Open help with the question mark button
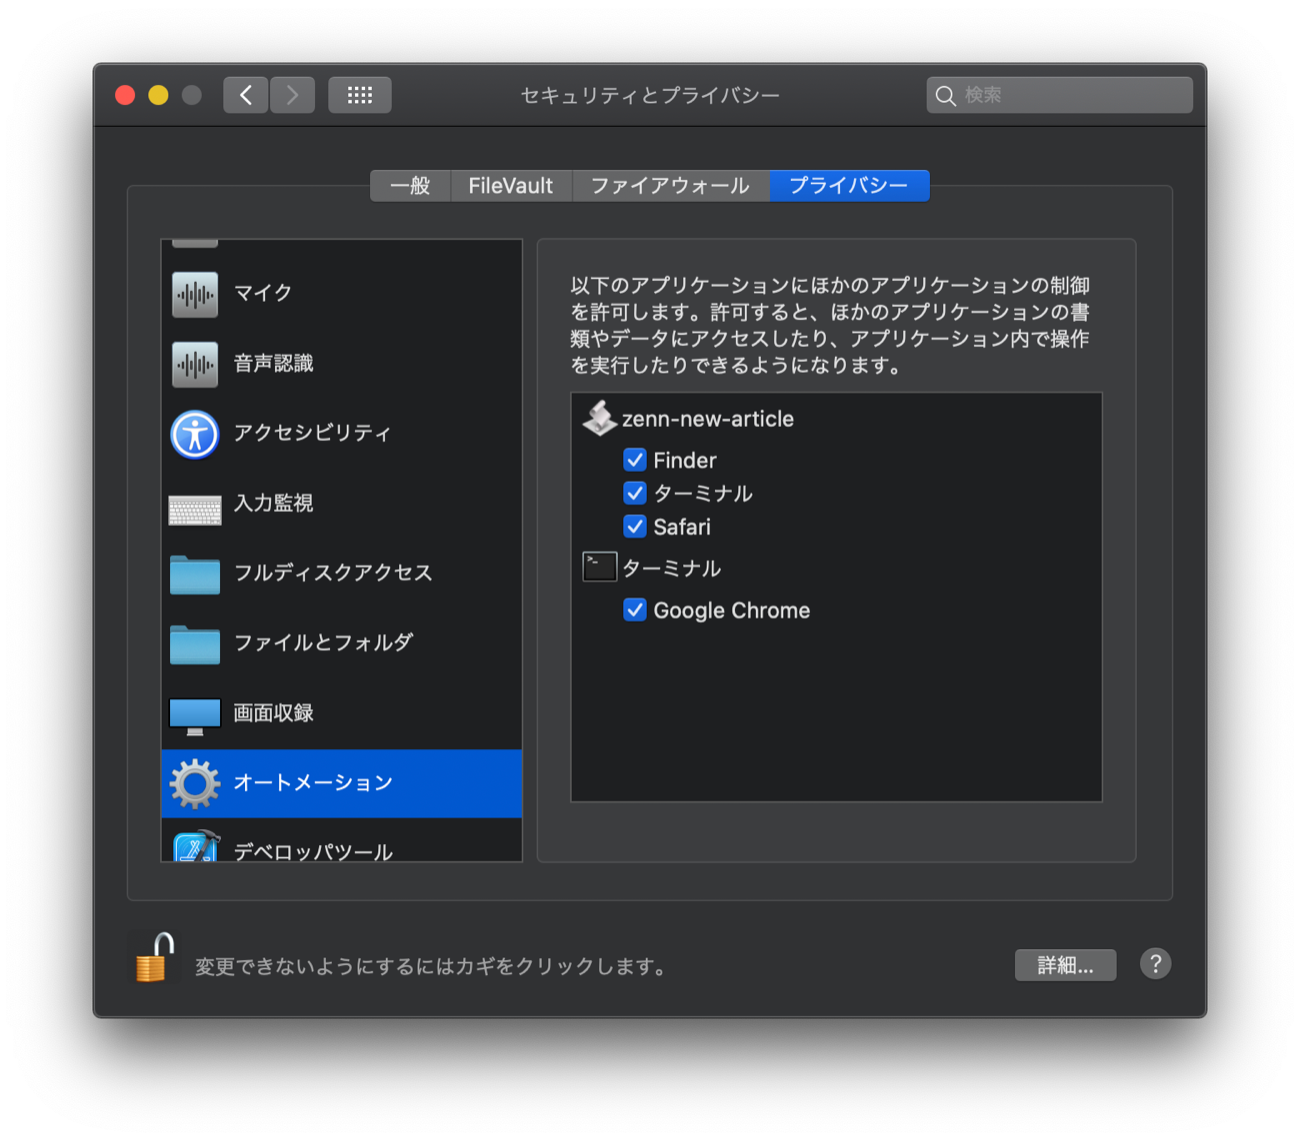 coord(1155,964)
